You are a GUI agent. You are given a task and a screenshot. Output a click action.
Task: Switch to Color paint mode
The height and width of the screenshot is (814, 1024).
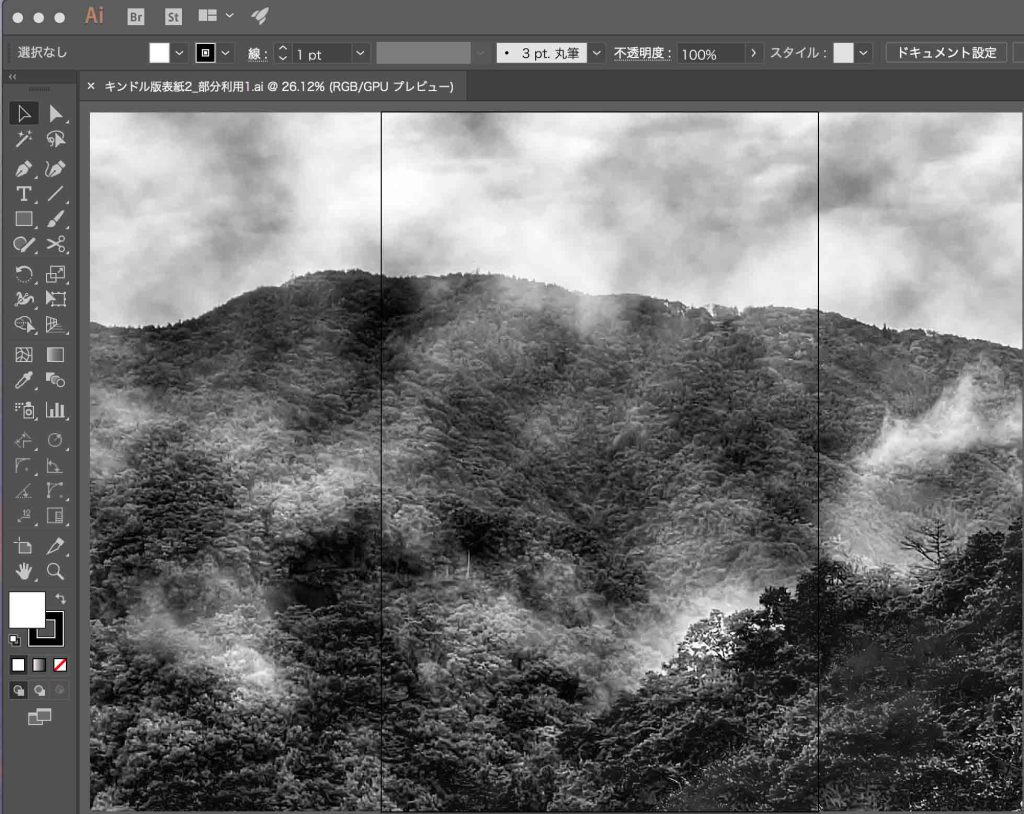click(18, 665)
